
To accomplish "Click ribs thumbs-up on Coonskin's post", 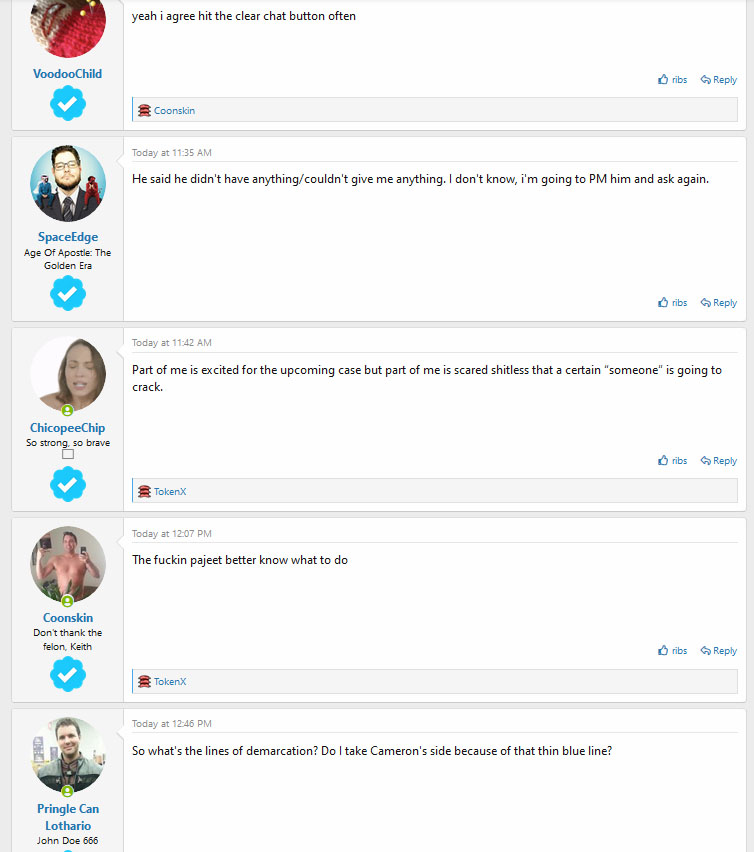I will tap(673, 650).
